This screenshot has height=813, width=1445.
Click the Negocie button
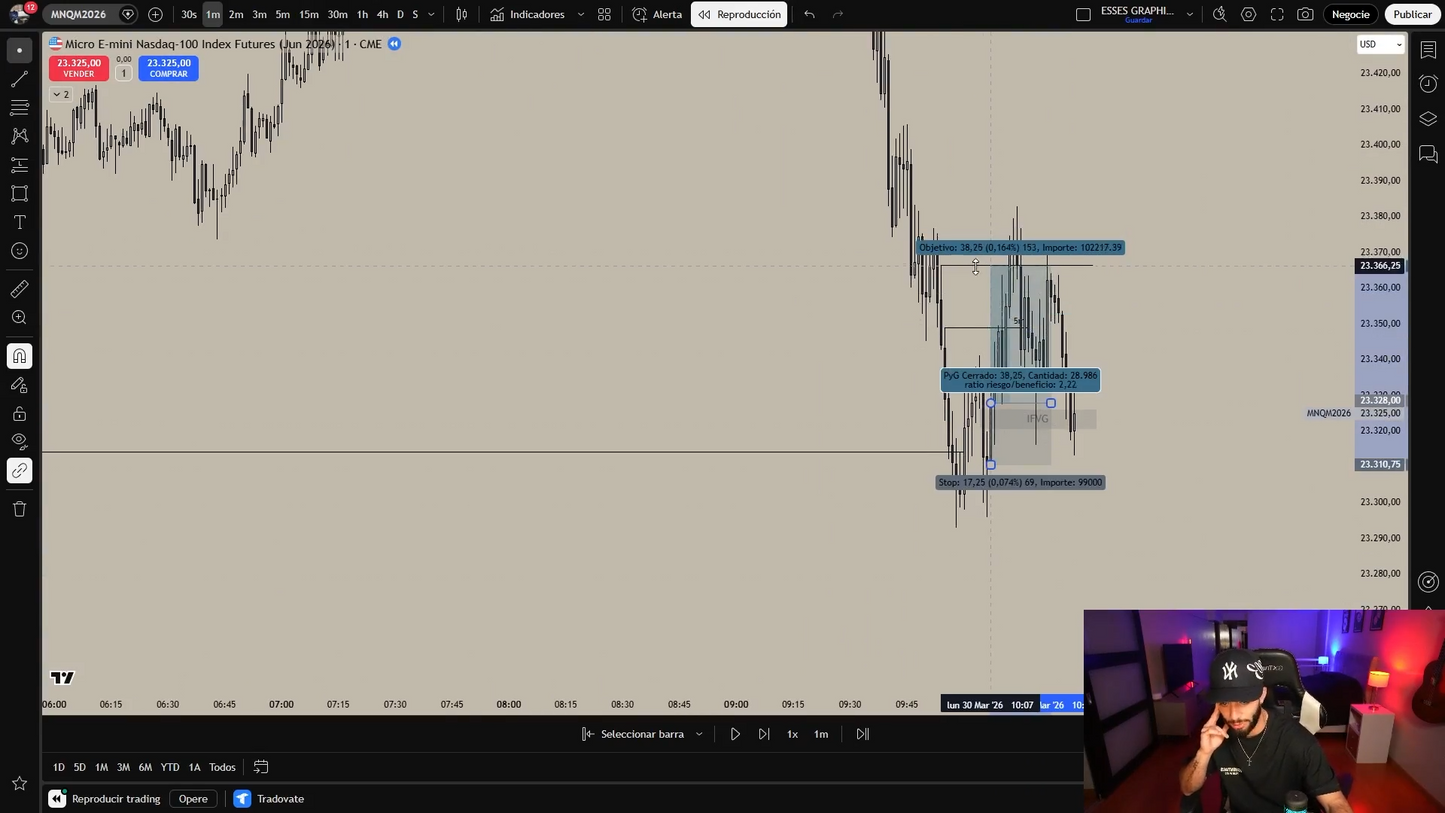coord(1350,14)
